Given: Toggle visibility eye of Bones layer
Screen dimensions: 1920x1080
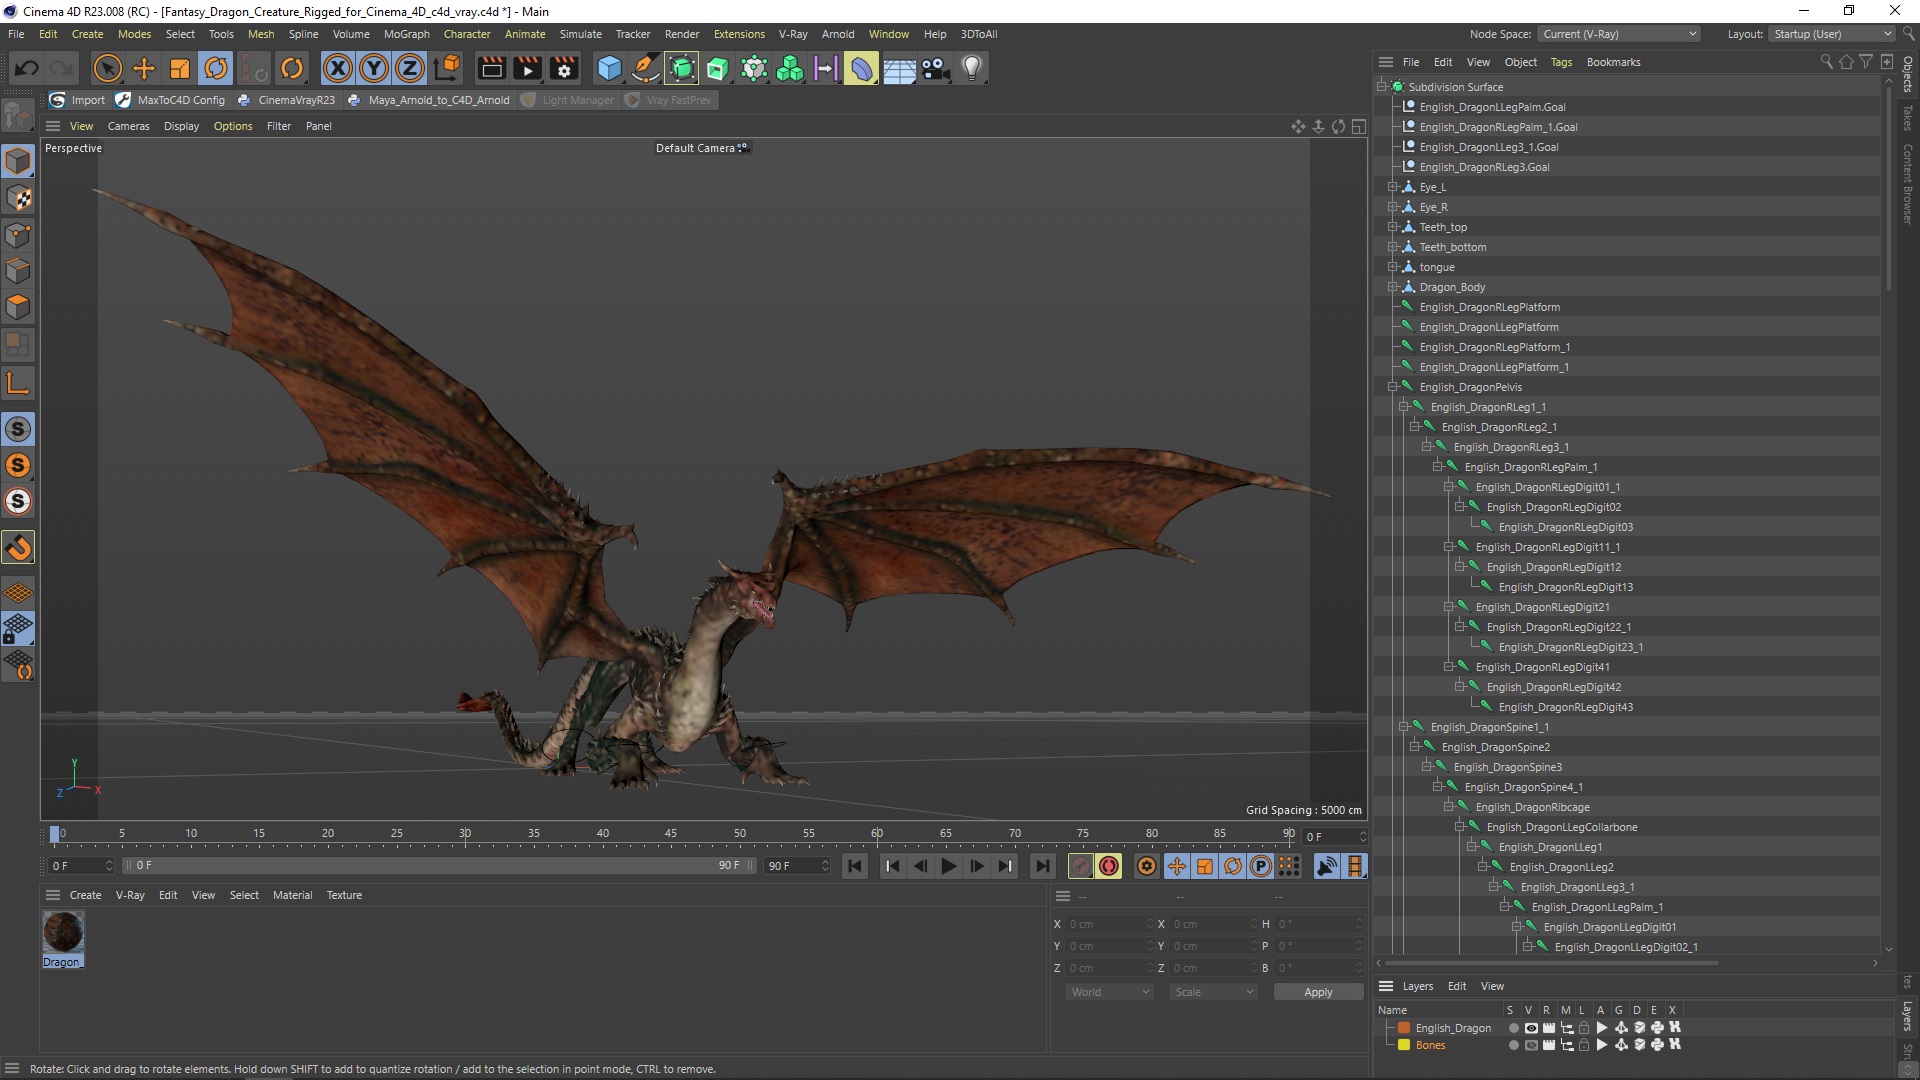Looking at the screenshot, I should [1531, 1045].
